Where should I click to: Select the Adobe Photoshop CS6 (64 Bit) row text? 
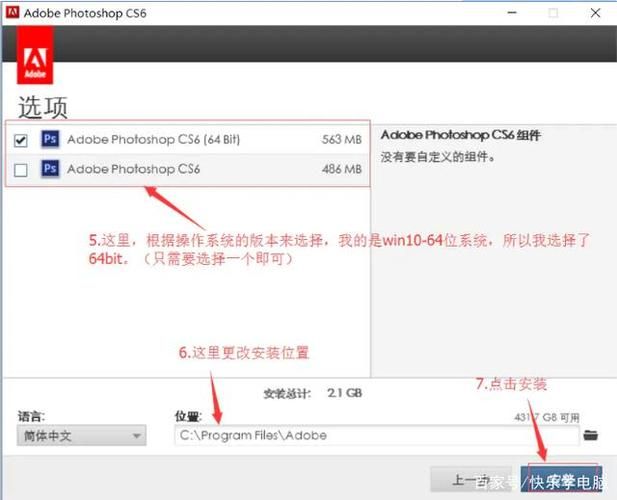[x=153, y=139]
